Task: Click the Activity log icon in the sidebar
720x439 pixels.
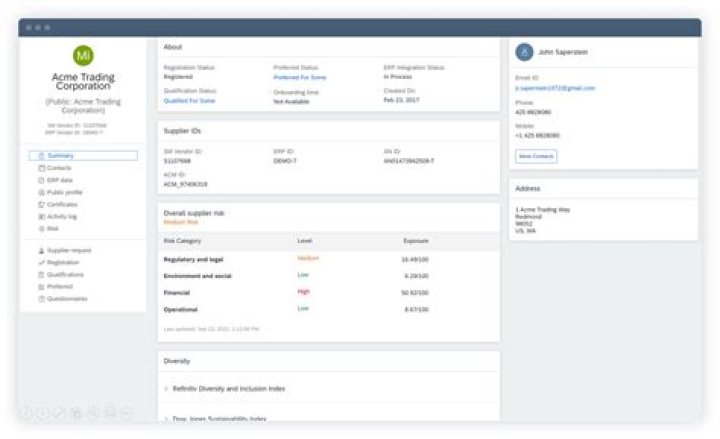Action: pyautogui.click(x=41, y=217)
